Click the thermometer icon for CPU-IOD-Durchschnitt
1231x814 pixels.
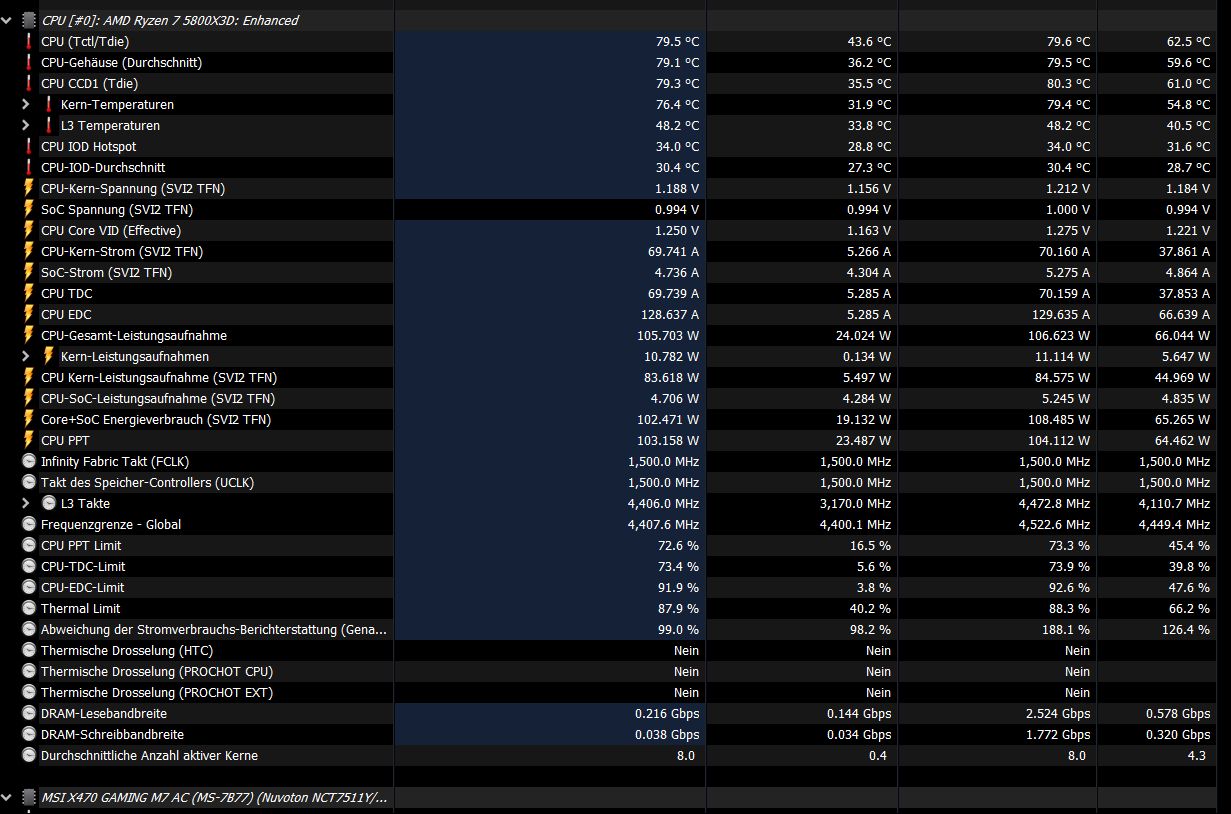pos(28,167)
